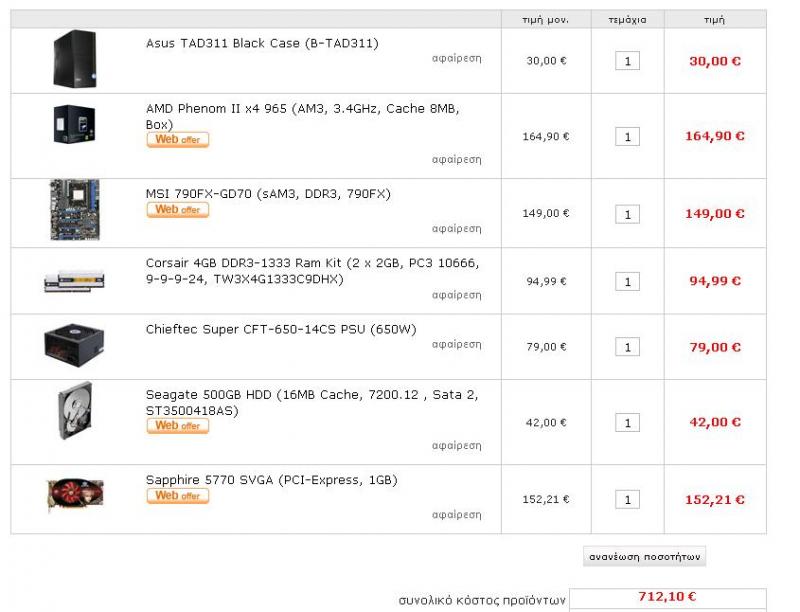Focus quantity field for MSI 790FX-GD70
Image resolution: width=800 pixels, height=612 pixels.
(x=628, y=214)
